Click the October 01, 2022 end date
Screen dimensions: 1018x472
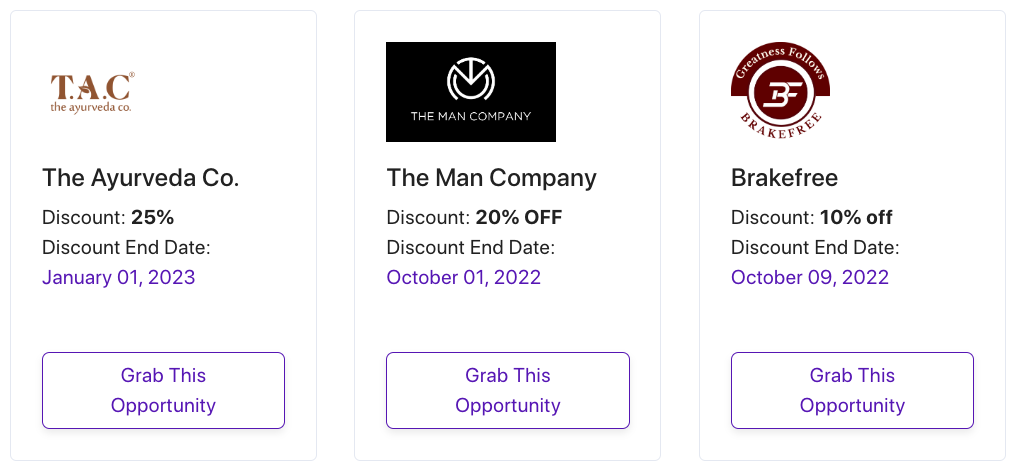pos(464,277)
